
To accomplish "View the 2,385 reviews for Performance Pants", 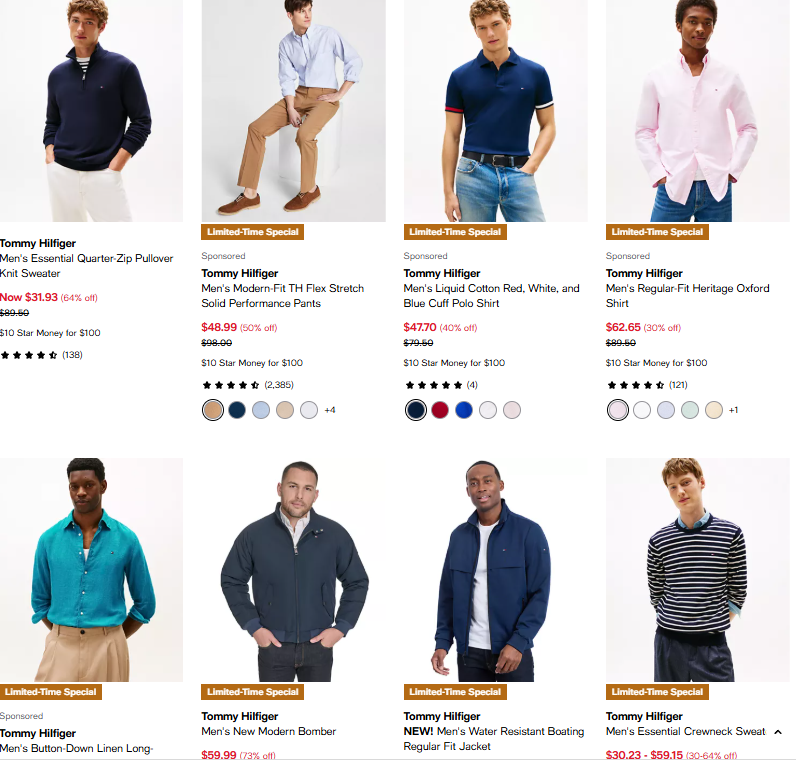I will 278,385.
